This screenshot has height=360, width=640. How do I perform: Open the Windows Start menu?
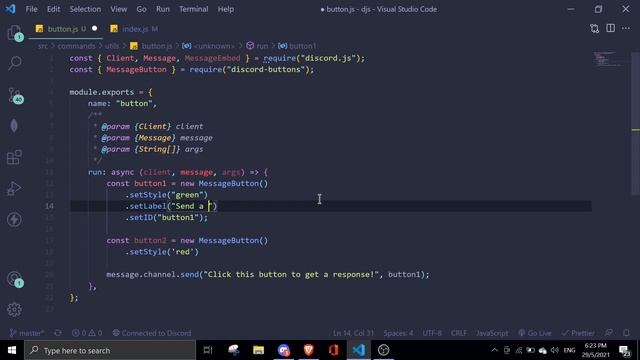(12, 350)
